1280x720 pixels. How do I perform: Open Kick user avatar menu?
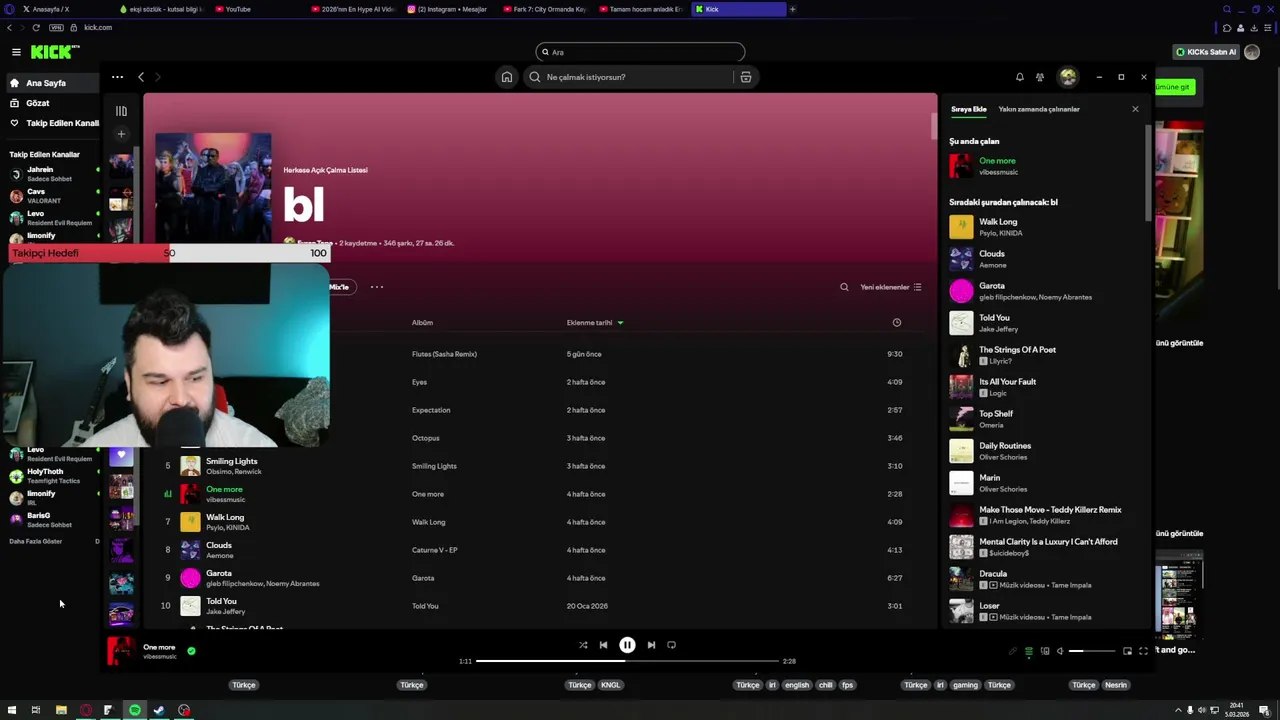pyautogui.click(x=1252, y=52)
